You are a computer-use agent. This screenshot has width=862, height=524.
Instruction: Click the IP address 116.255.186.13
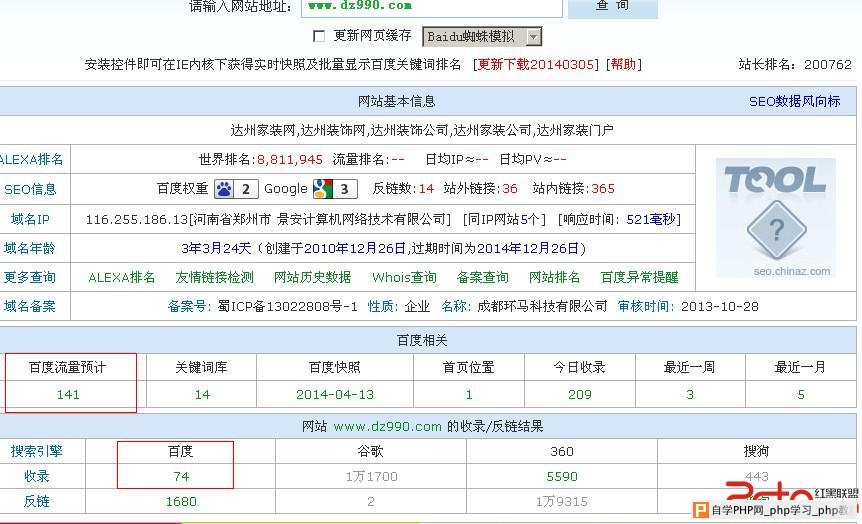click(x=137, y=219)
